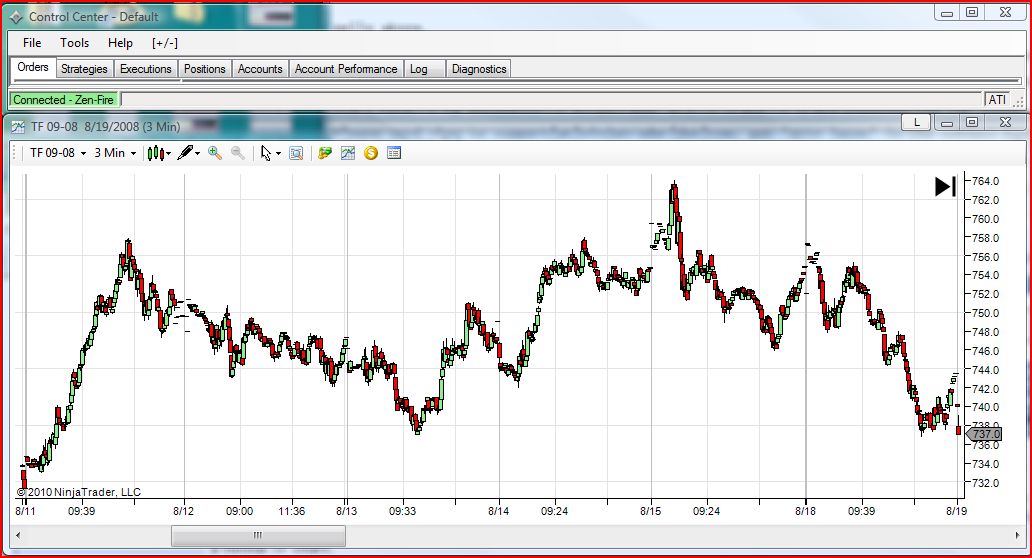Click the gold coin chart trader icon

tap(371, 153)
